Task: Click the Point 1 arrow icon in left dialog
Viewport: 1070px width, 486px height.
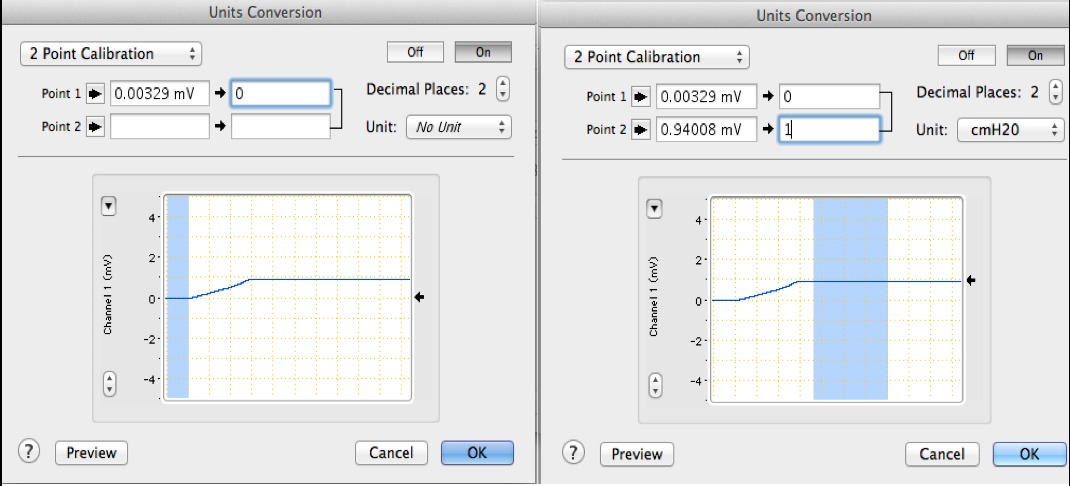Action: [94, 94]
